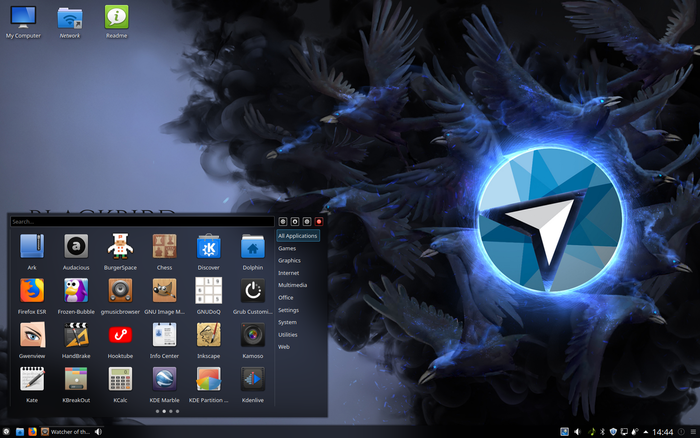Show the System category
This screenshot has height=438, width=700.
pos(287,322)
